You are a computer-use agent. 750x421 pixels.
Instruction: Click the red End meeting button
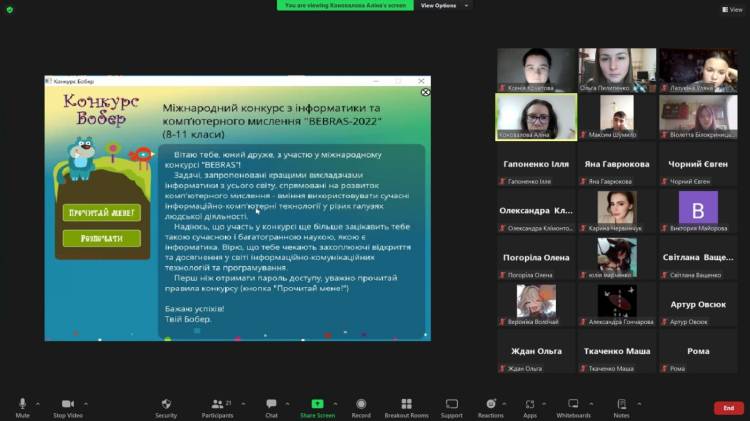coord(728,408)
